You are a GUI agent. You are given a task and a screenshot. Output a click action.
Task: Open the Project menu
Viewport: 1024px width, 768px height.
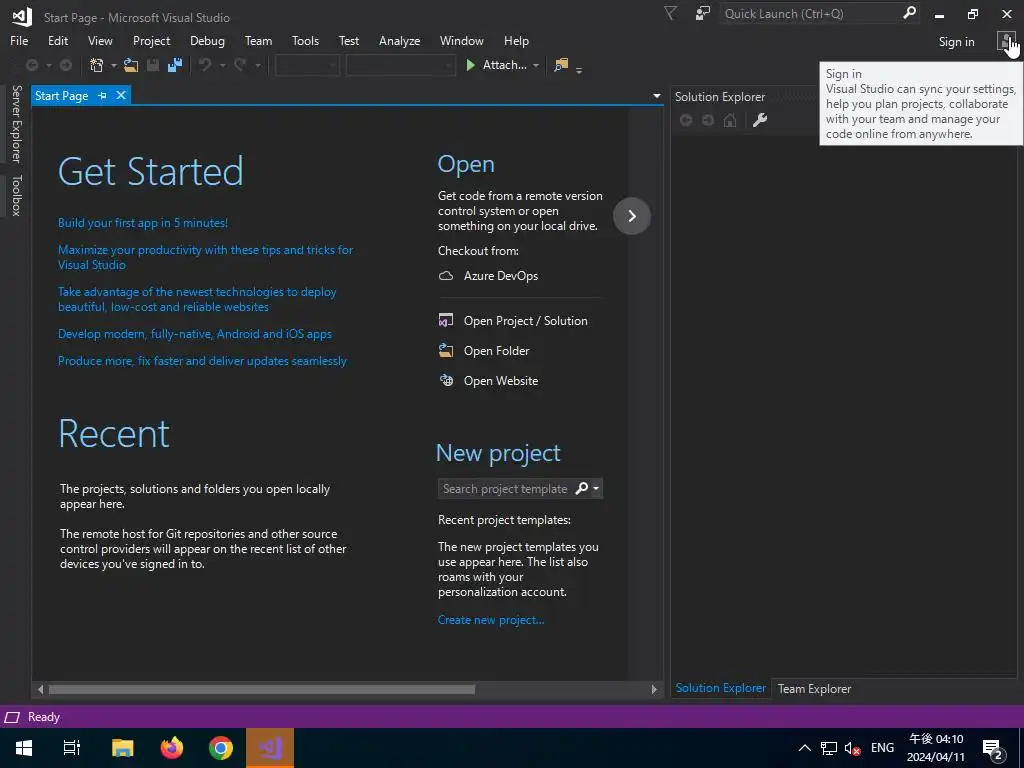(152, 40)
